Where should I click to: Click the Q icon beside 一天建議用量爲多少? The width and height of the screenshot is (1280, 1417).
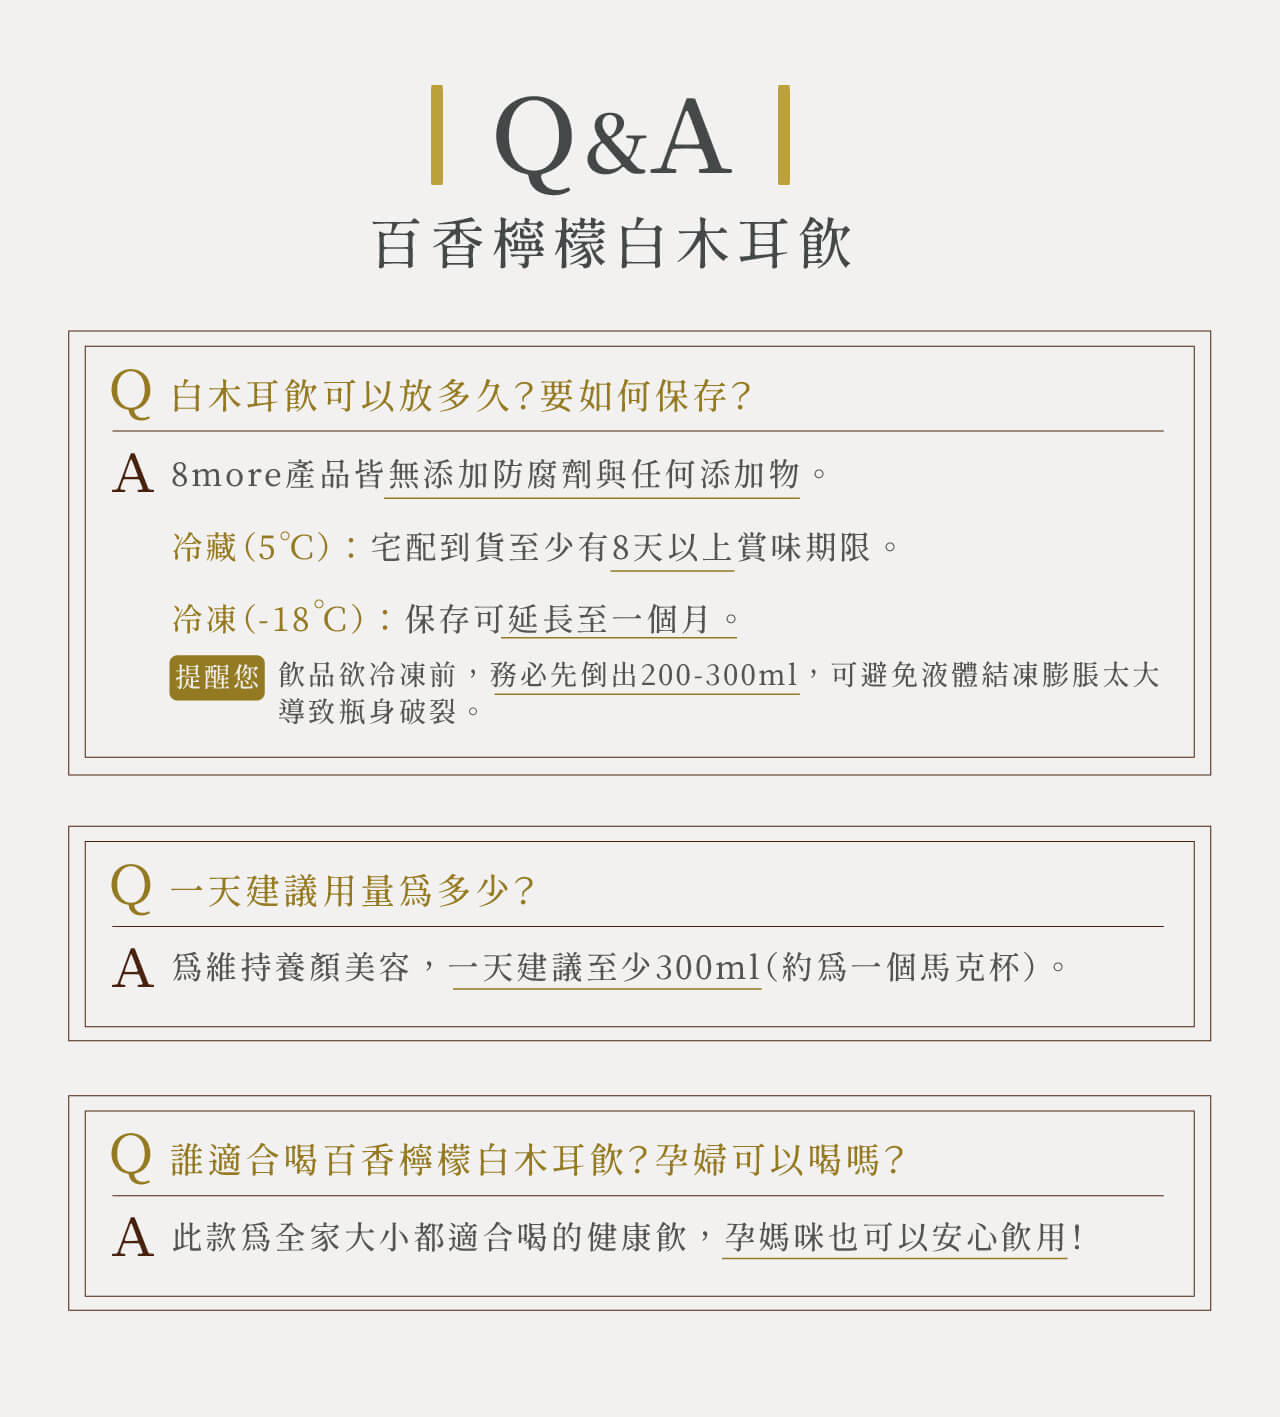[x=131, y=888]
